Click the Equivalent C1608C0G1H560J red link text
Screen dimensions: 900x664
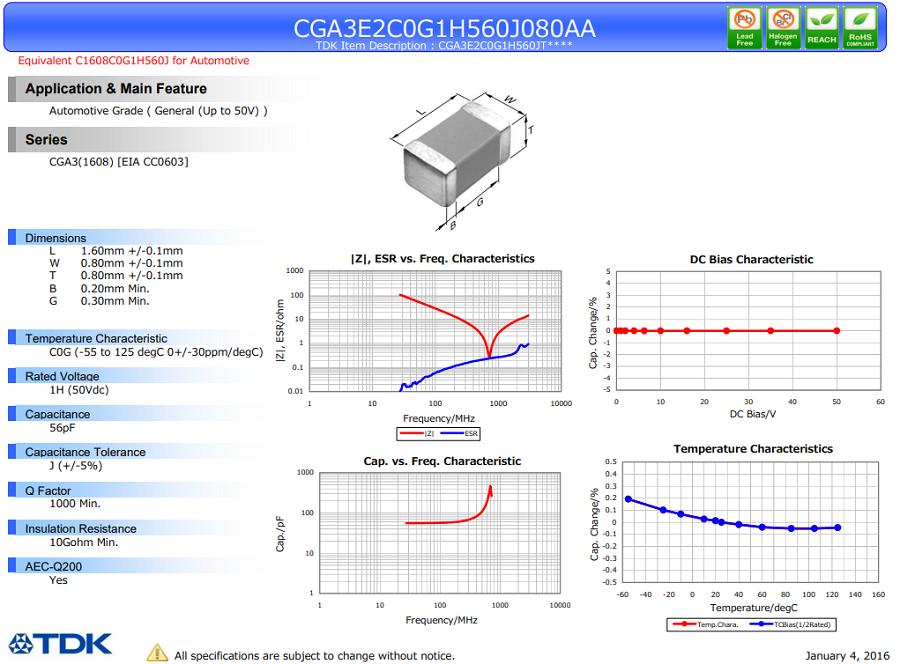[134, 61]
